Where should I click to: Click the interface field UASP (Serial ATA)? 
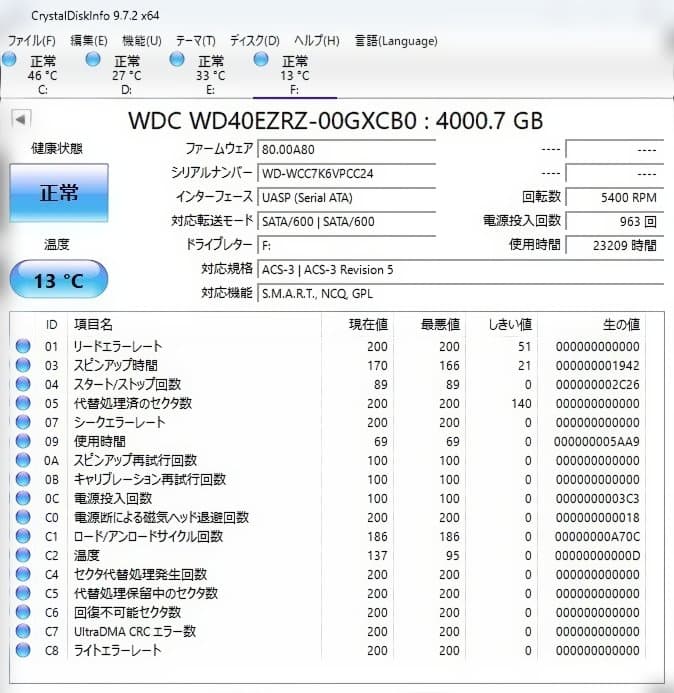coord(347,197)
